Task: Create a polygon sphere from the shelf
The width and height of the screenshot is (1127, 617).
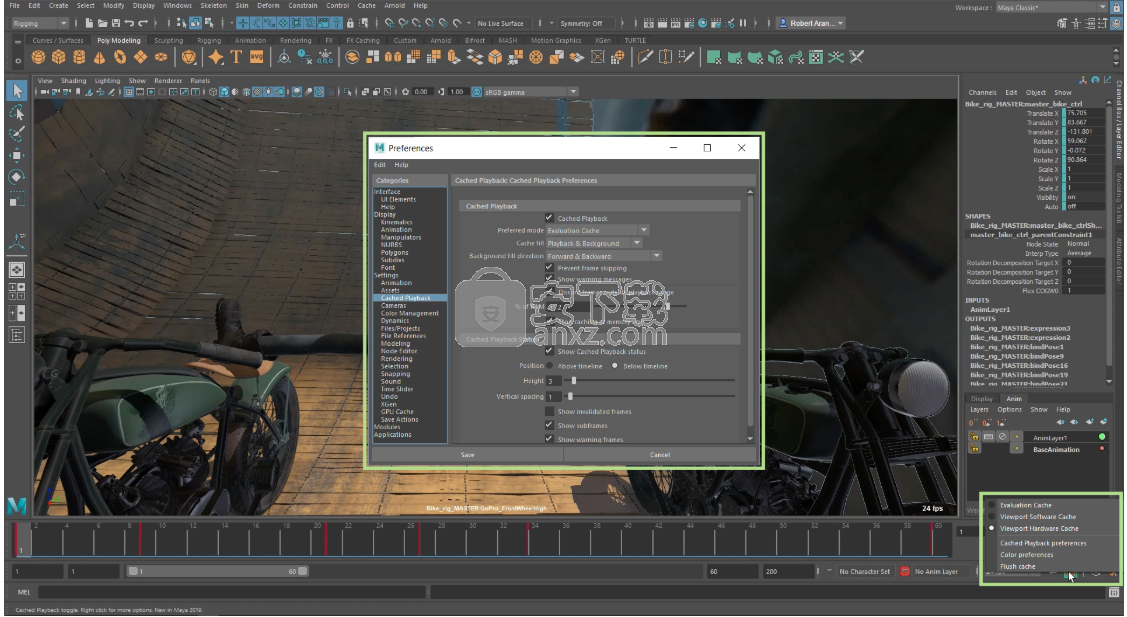Action: [38, 58]
